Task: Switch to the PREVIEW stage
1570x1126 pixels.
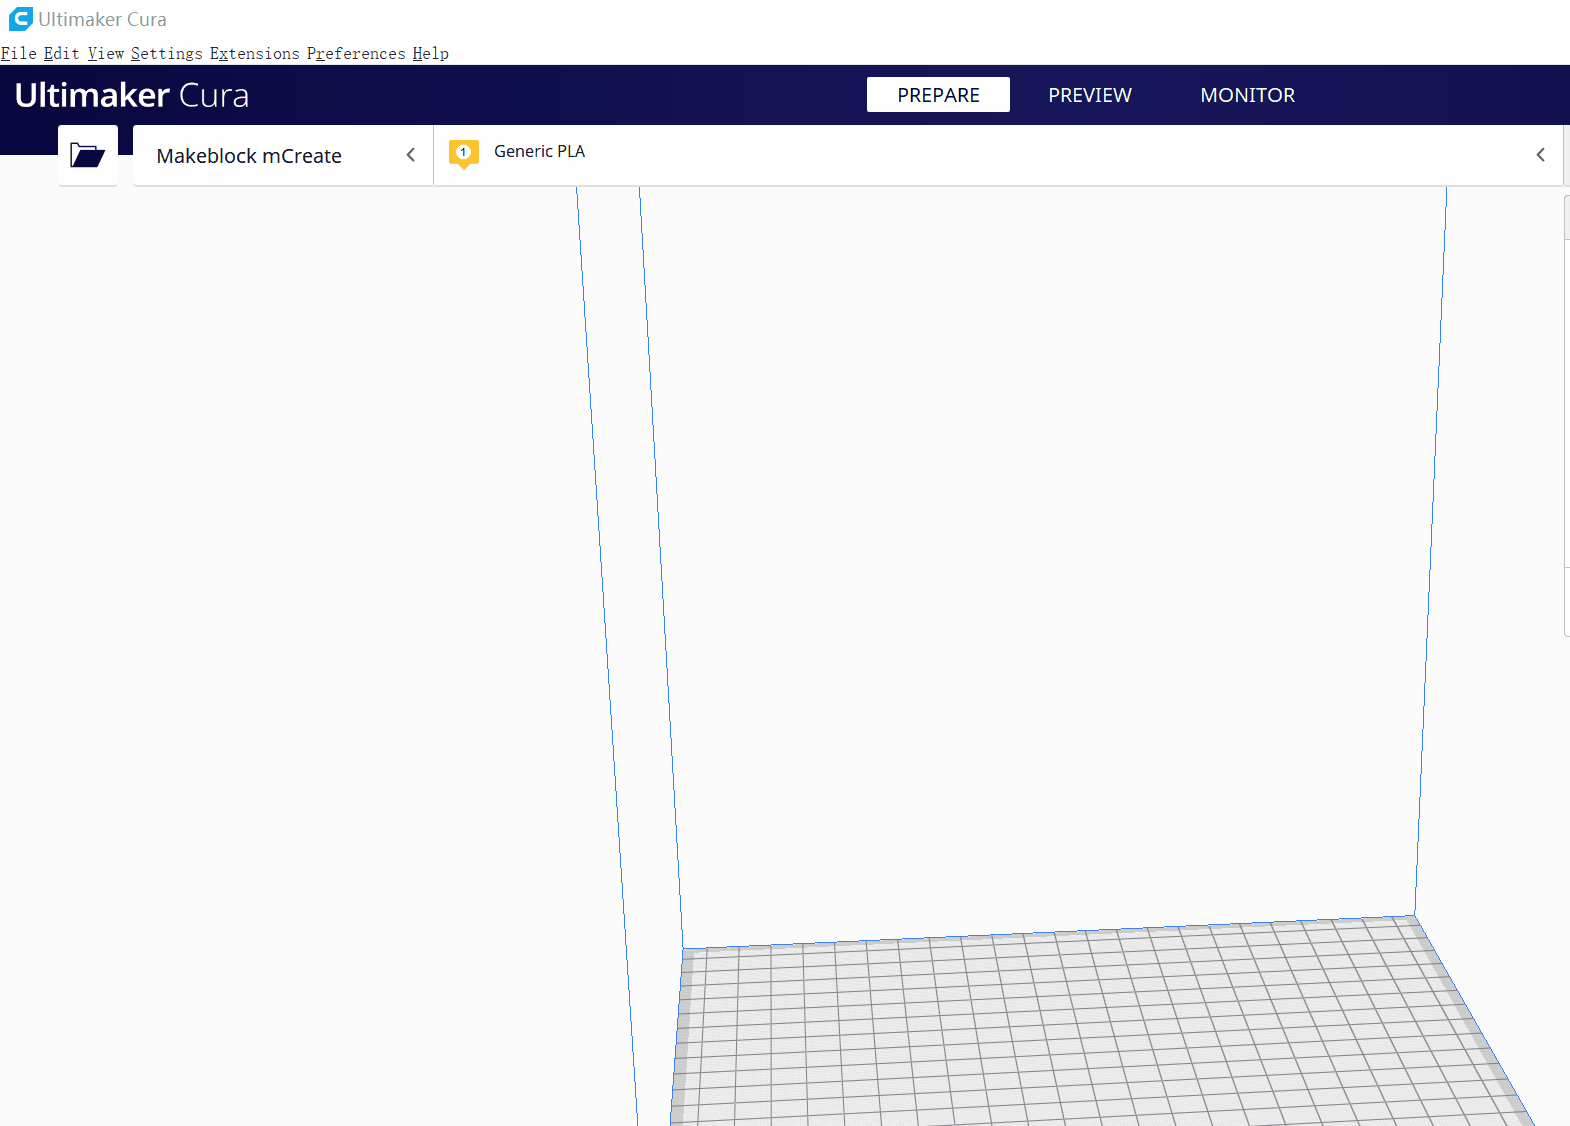Action: click(x=1090, y=95)
